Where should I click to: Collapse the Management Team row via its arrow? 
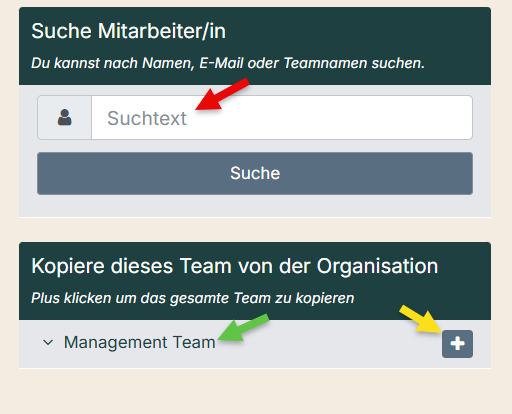(48, 342)
